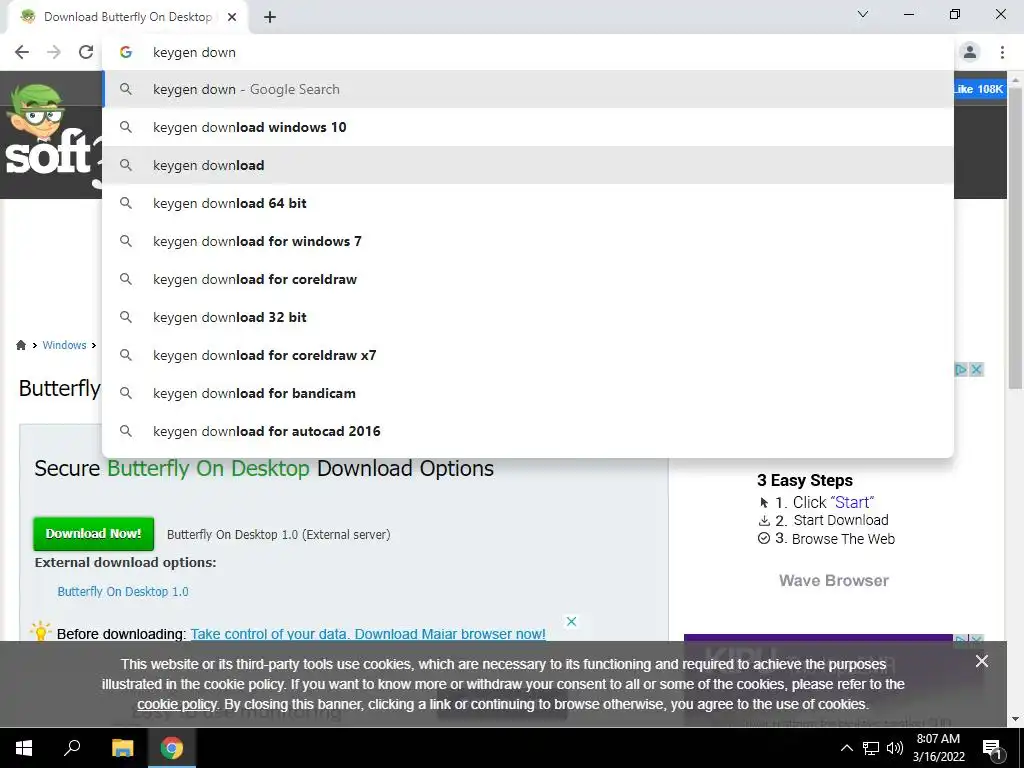Open the Chrome profile avatar menu
This screenshot has height=768, width=1024.
[970, 52]
